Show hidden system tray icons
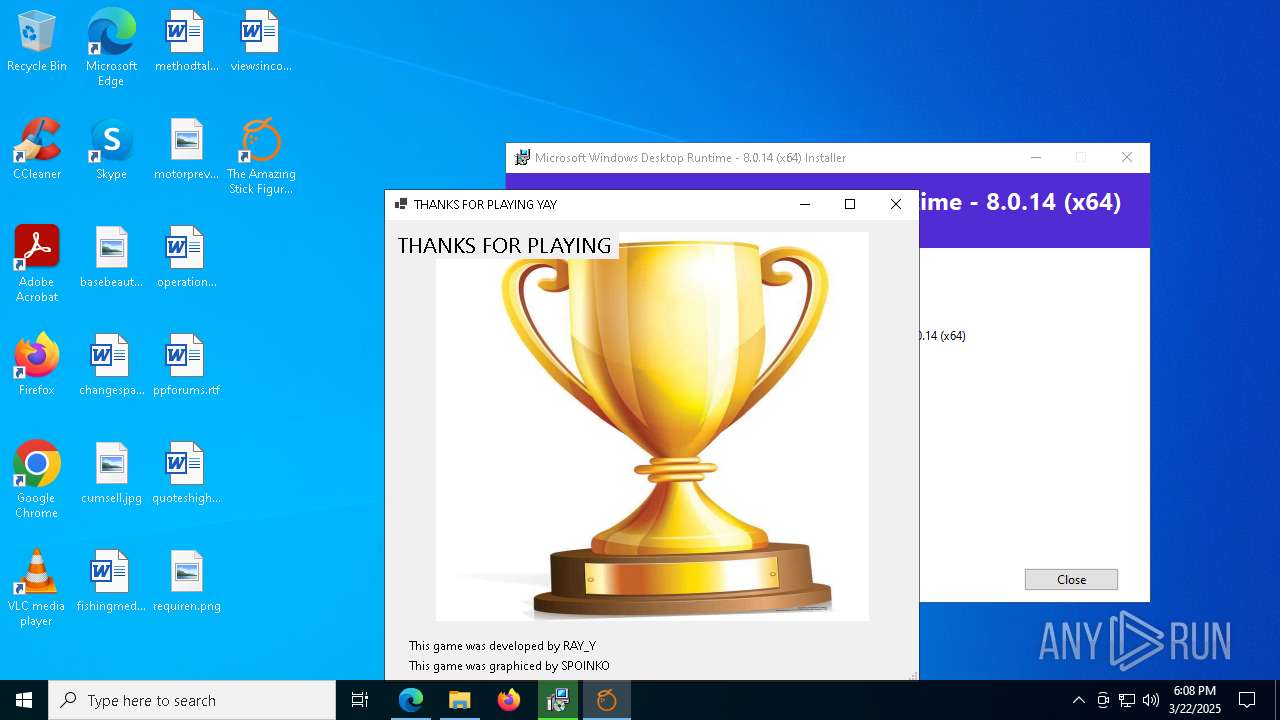 coord(1078,700)
